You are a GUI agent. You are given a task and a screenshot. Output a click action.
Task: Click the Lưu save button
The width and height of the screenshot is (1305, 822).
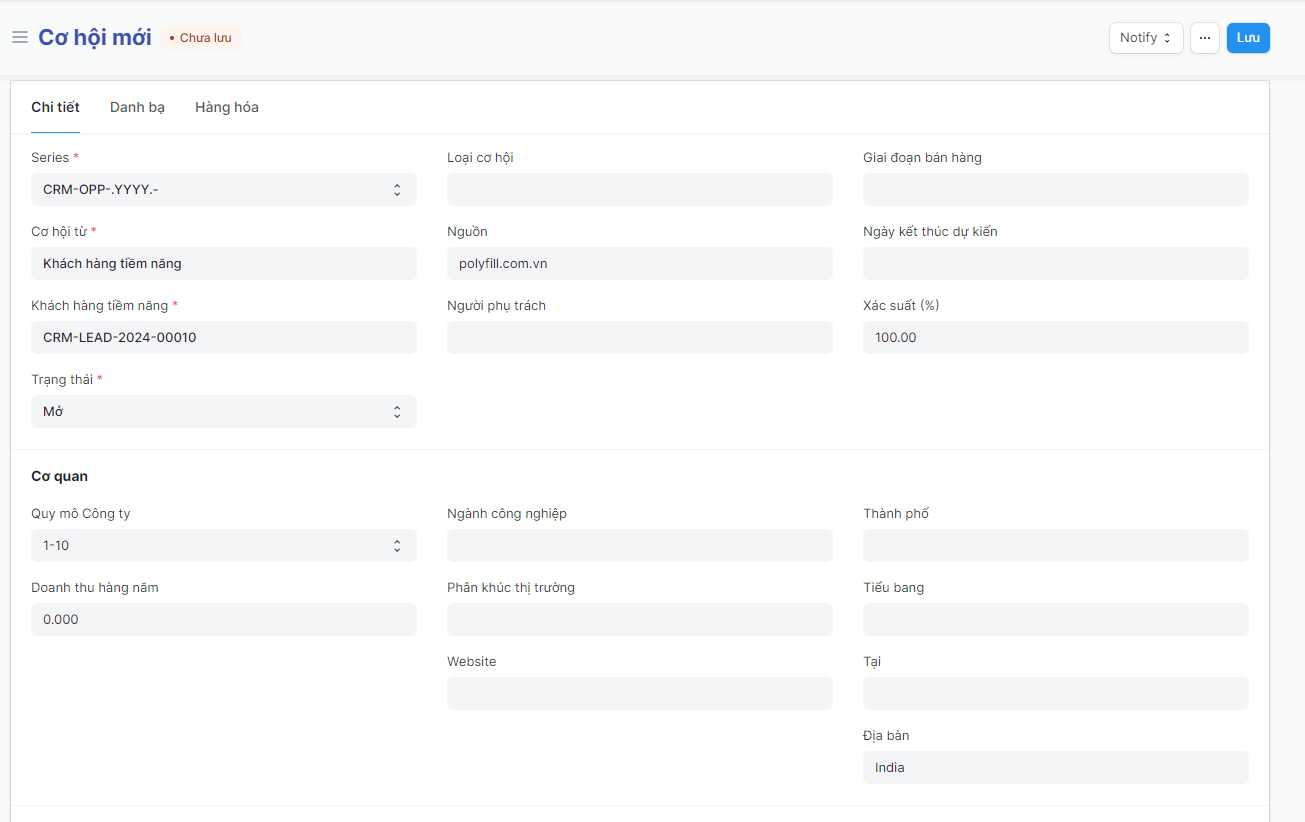1247,38
